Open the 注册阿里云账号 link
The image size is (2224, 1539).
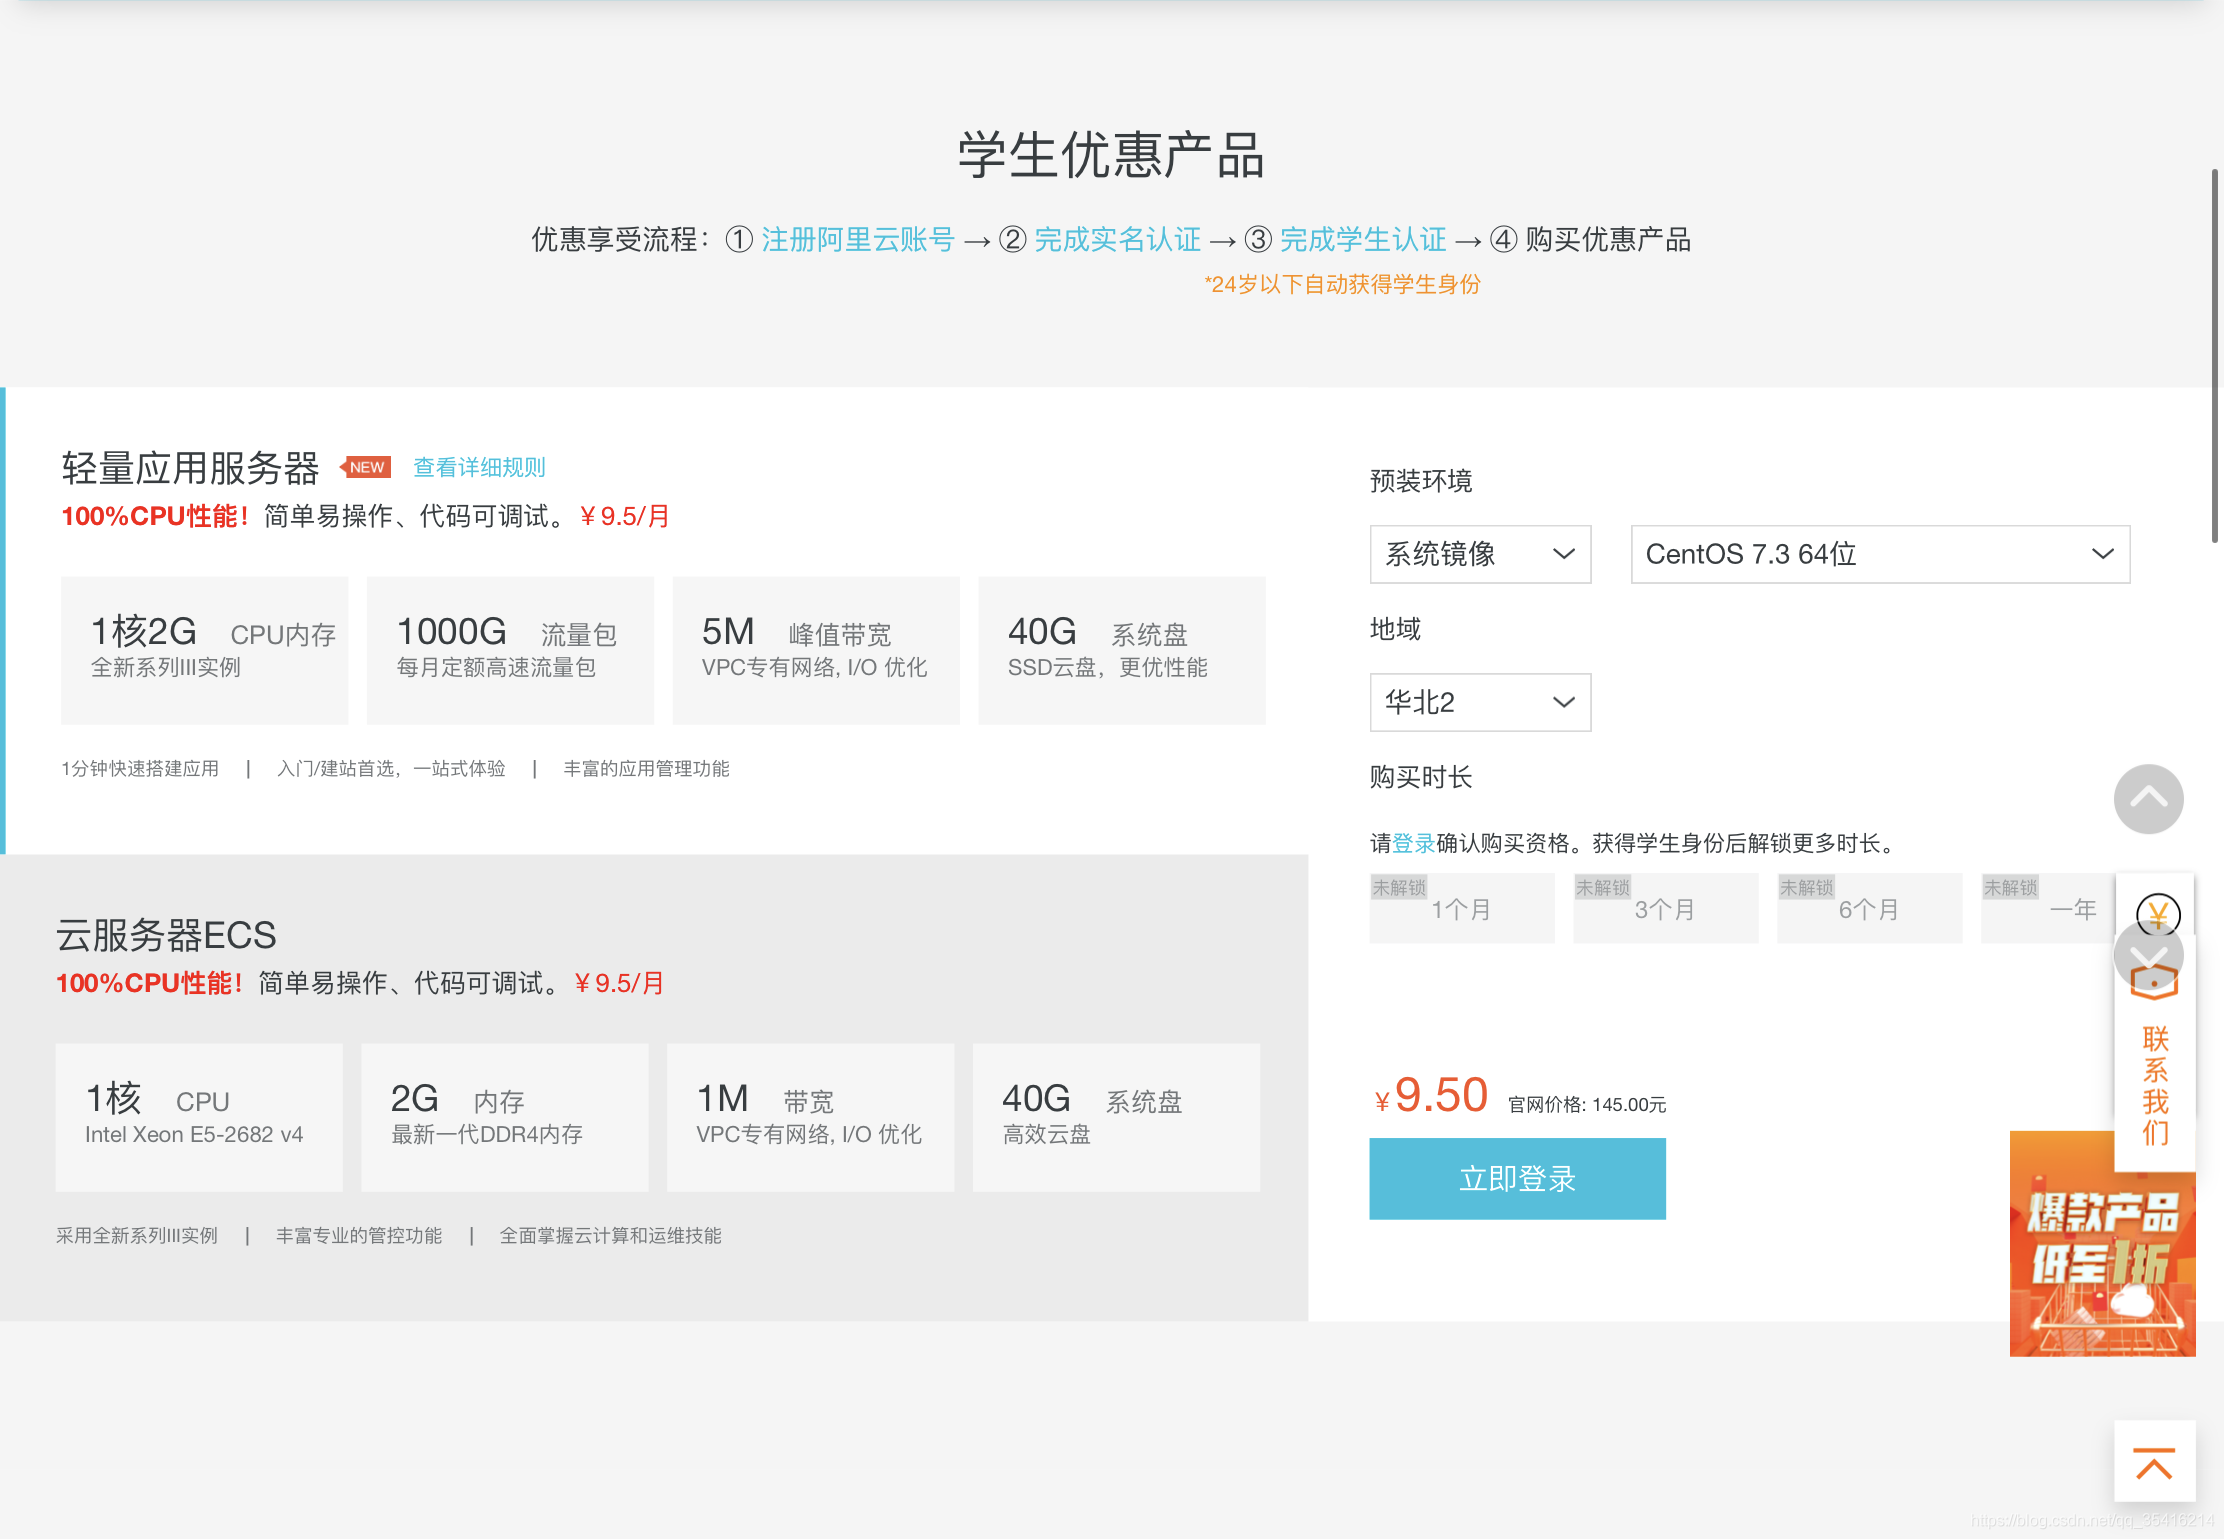(x=858, y=240)
